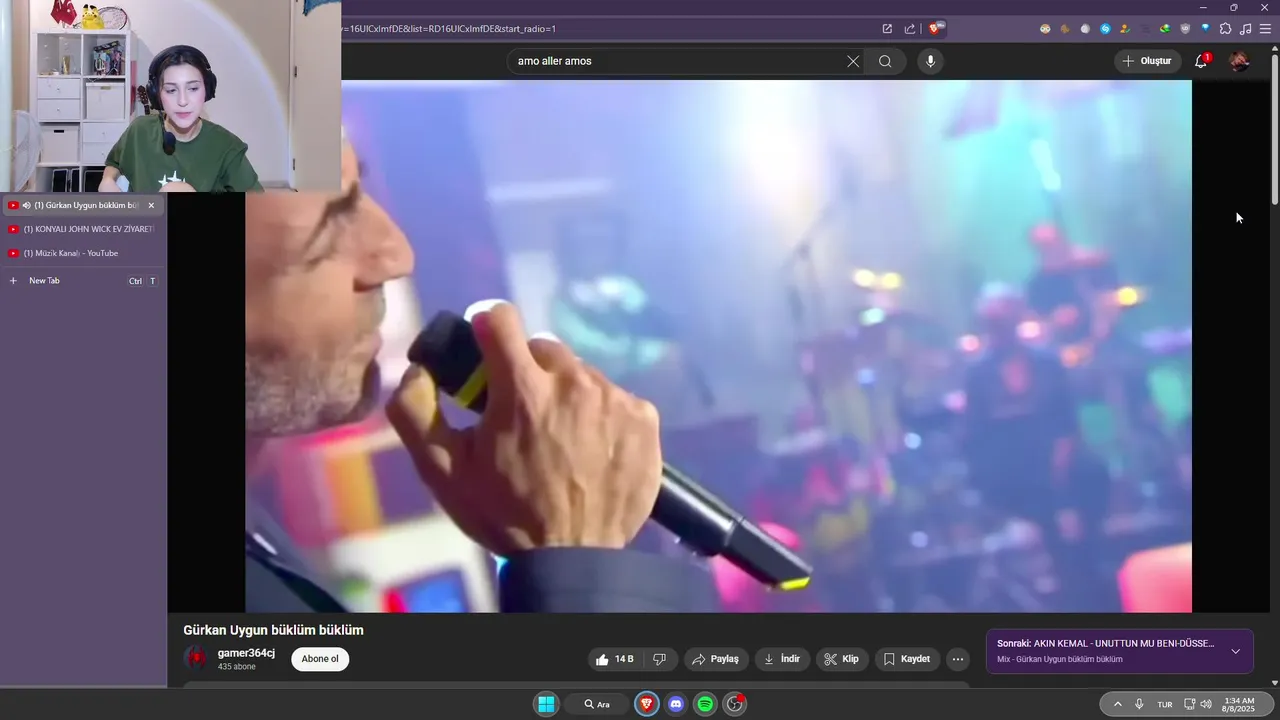Open OBS Studio from the taskbar

pos(735,704)
